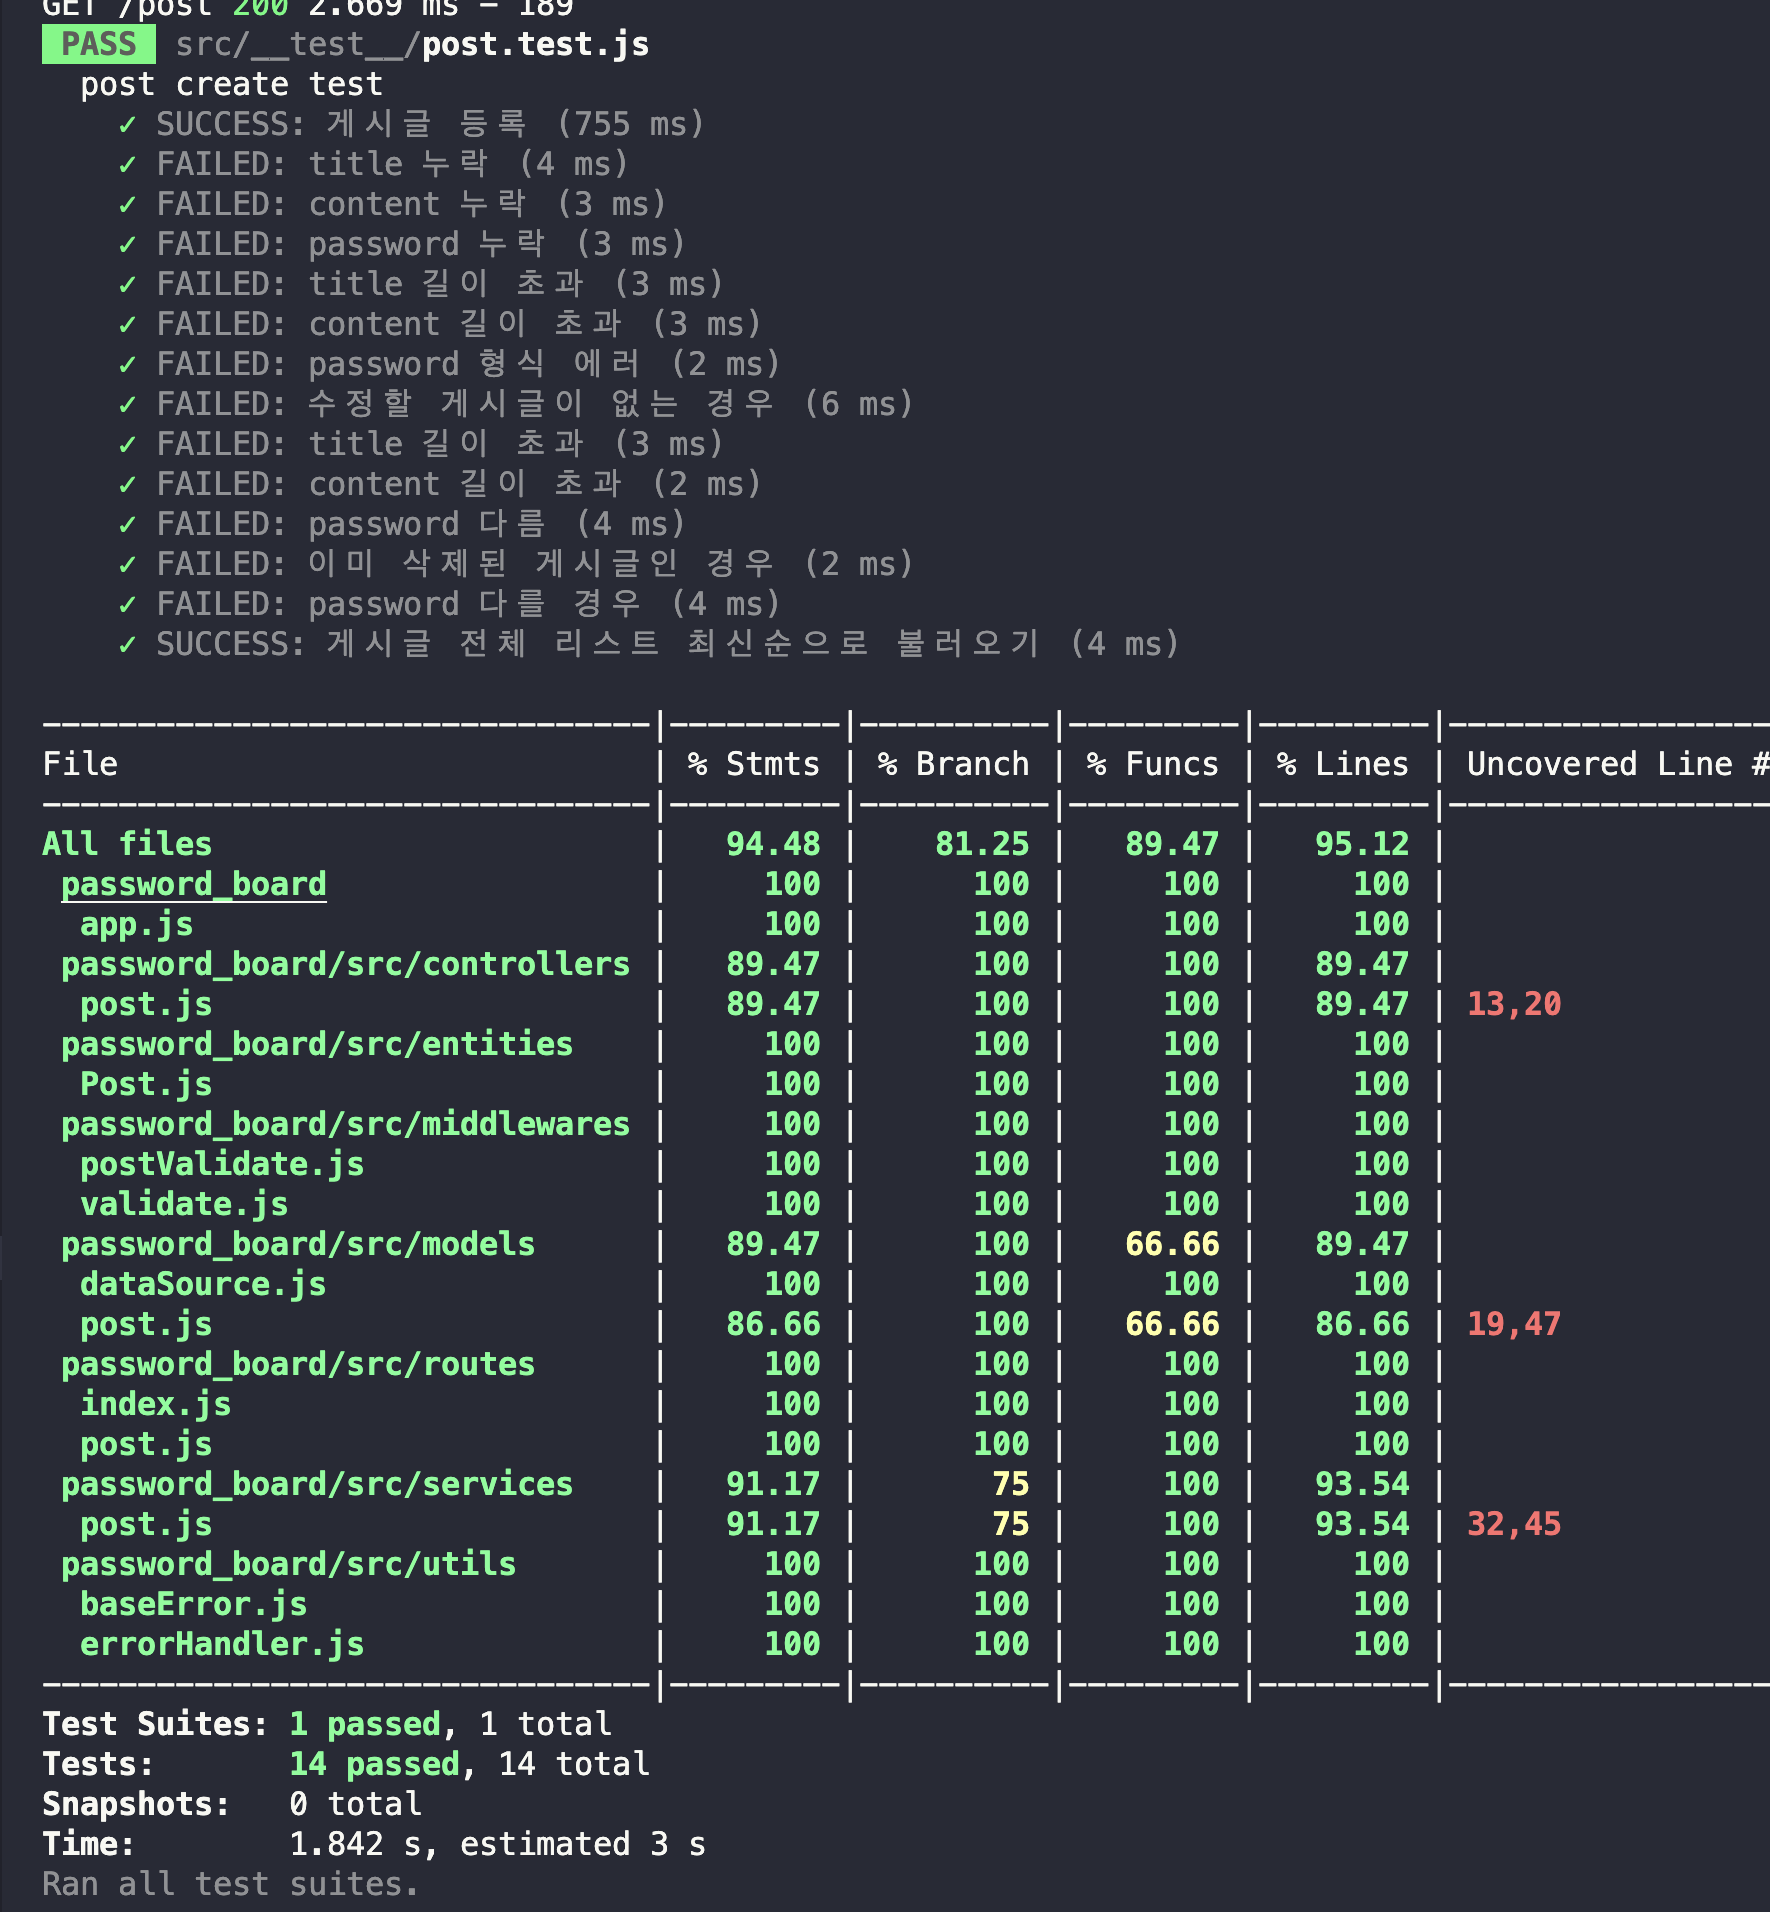The width and height of the screenshot is (1770, 1912).
Task: Select the checkmark beside FAILED password 다름
Action: click(x=127, y=523)
